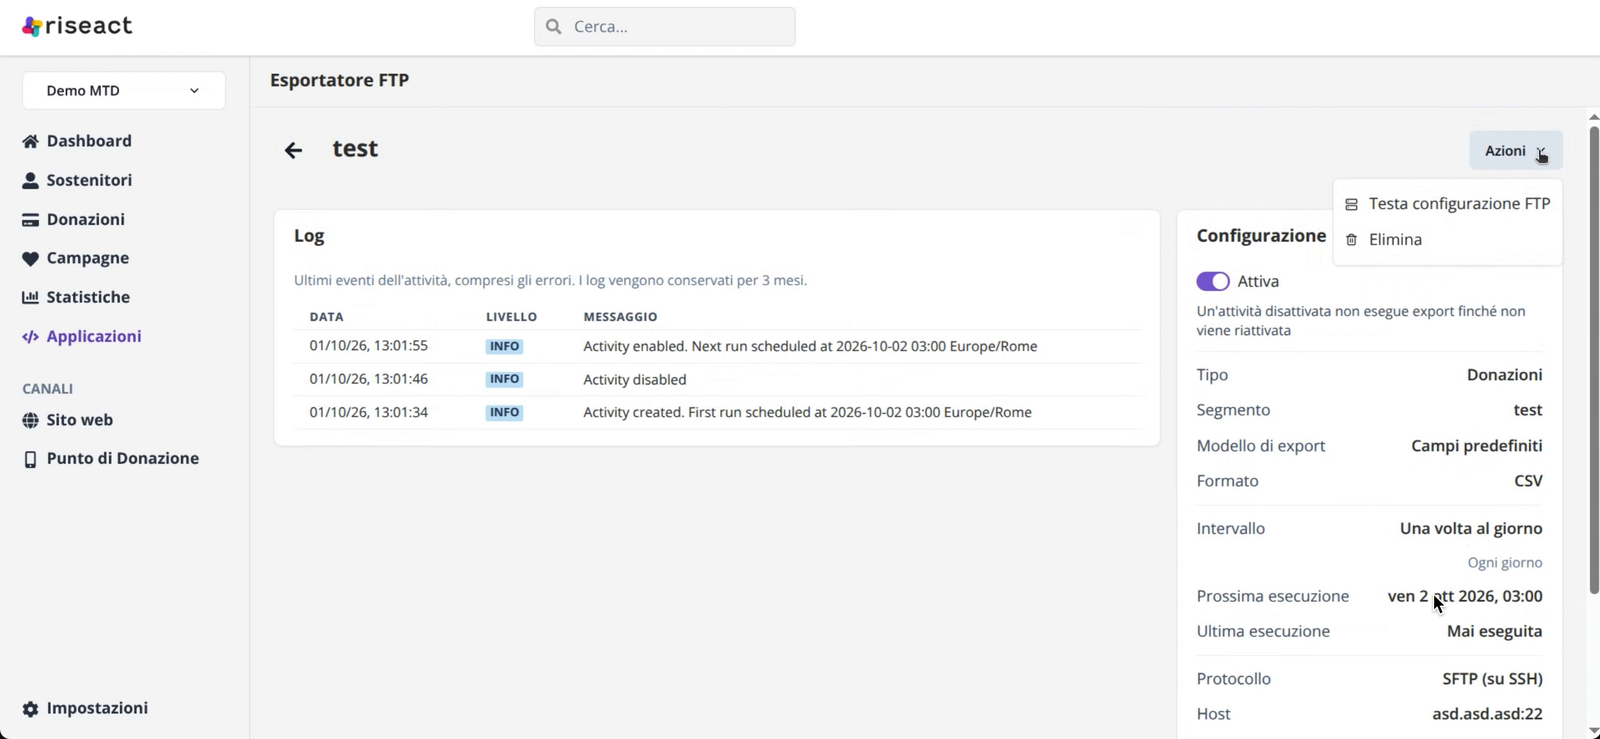Click the SFTP (su SSH) value
This screenshot has height=739, width=1600.
click(1492, 679)
